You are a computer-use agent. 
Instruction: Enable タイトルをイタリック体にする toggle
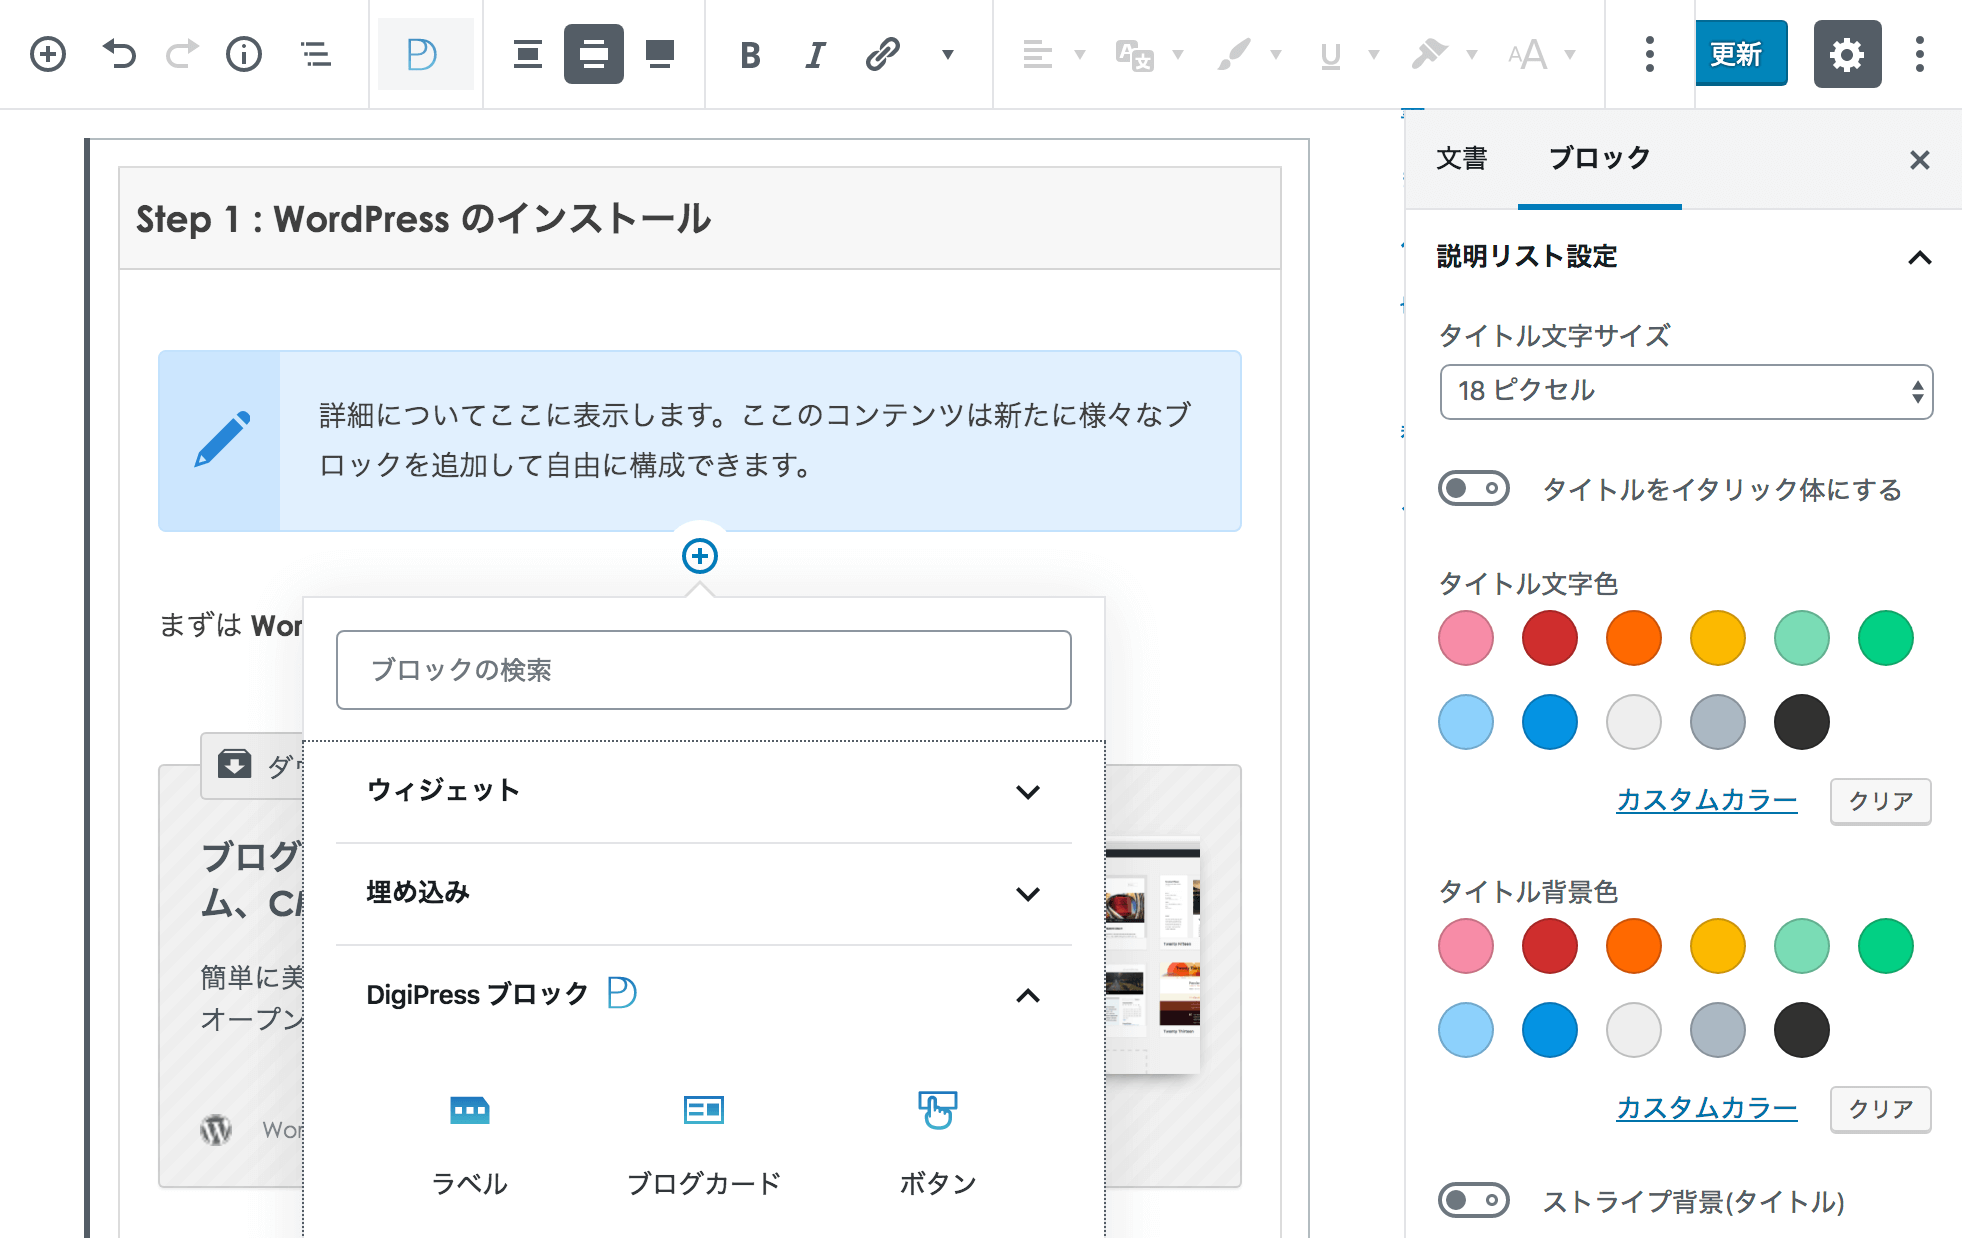pyautogui.click(x=1473, y=489)
